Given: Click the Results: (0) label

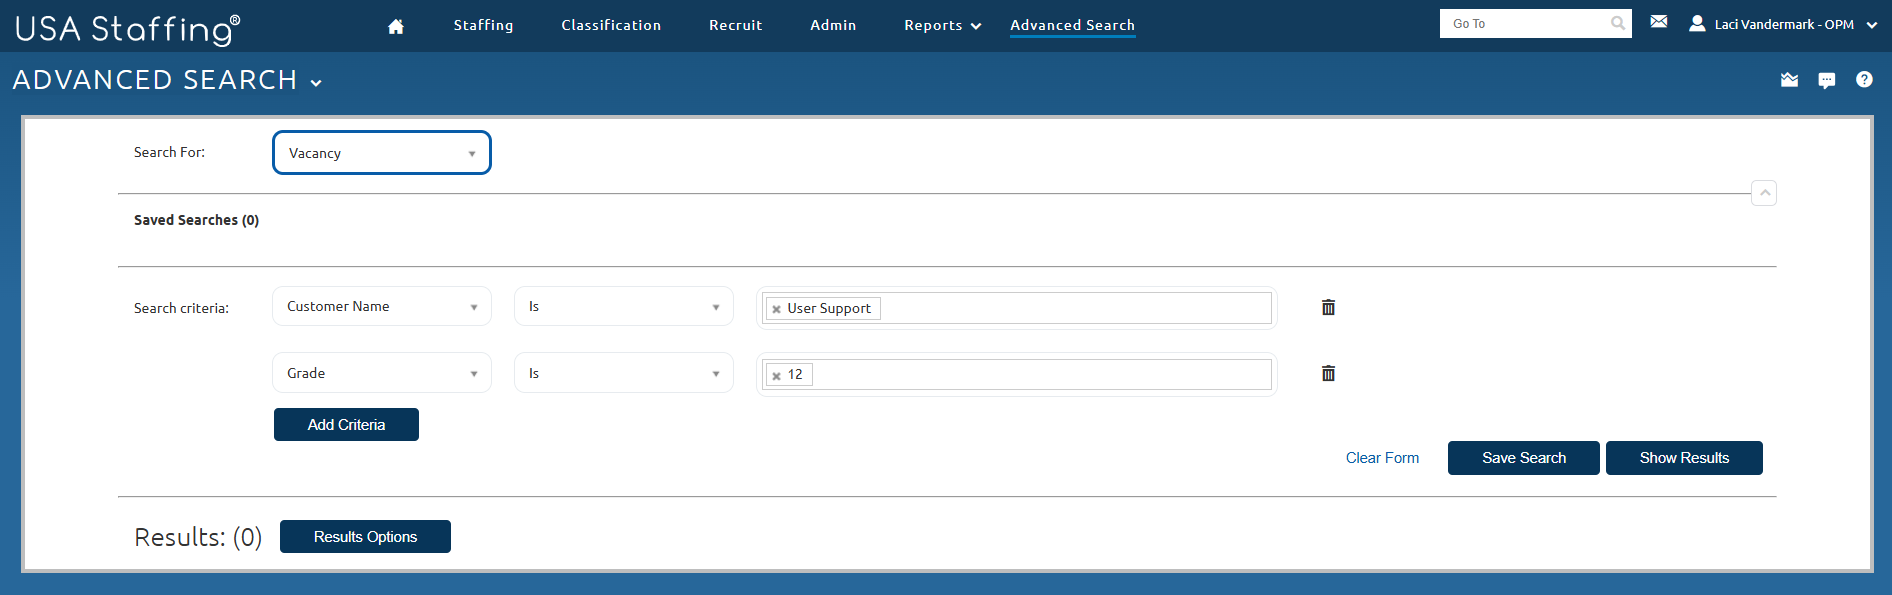Looking at the screenshot, I should [198, 537].
